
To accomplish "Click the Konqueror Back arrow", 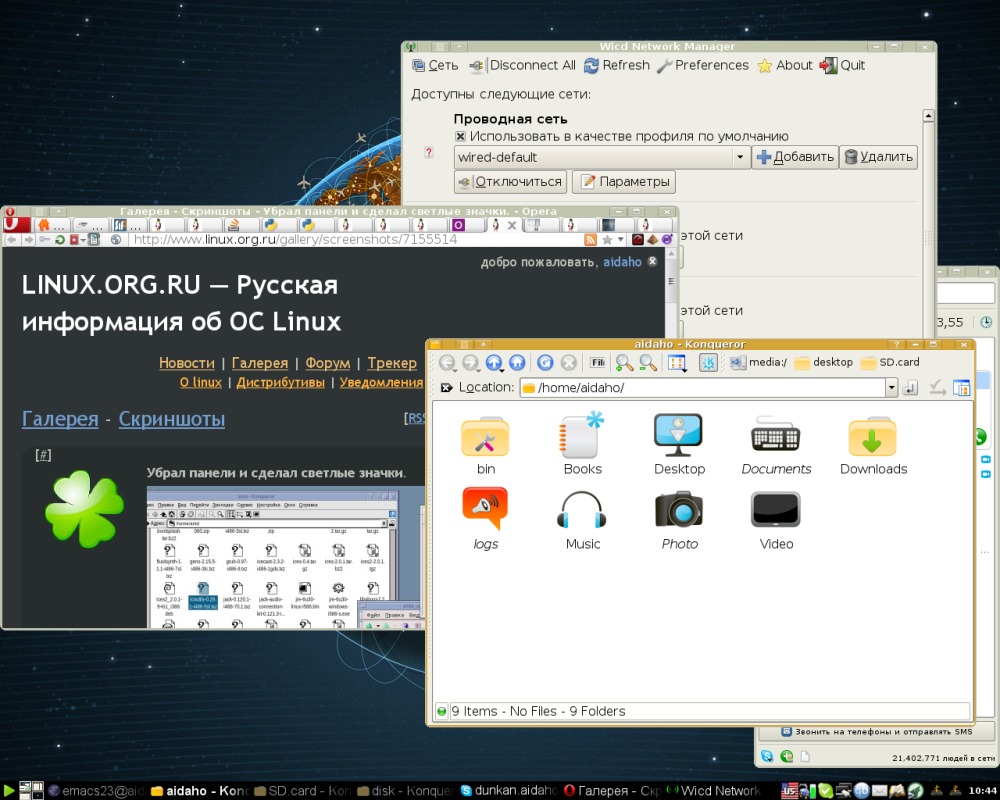I will click(x=446, y=363).
